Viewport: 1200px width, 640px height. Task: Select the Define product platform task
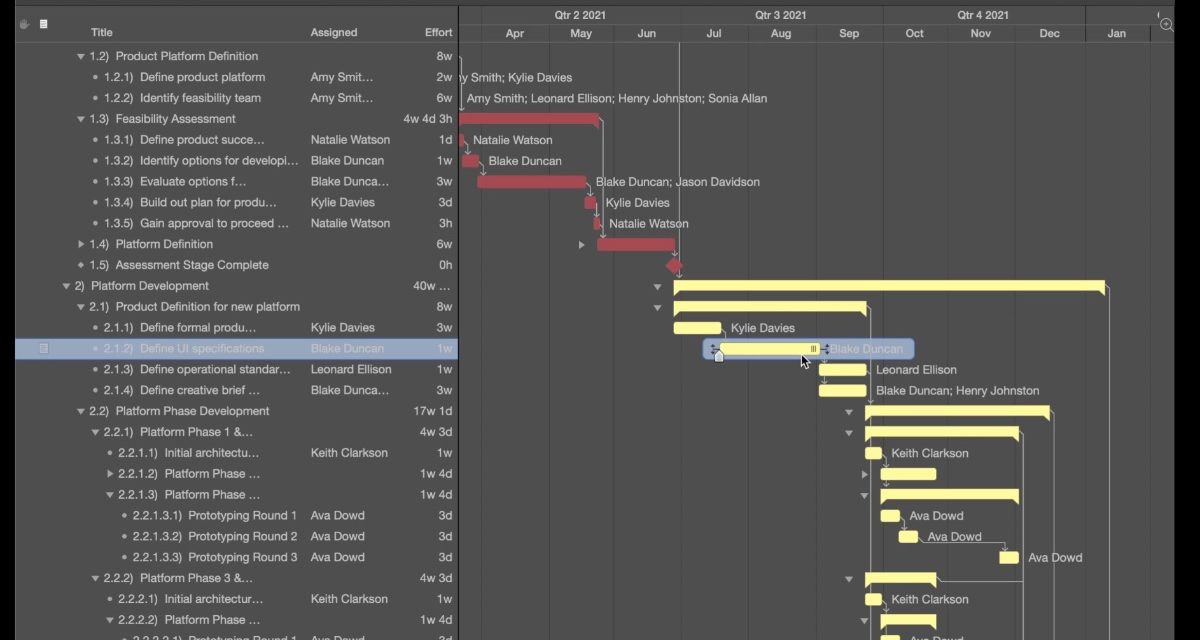pyautogui.click(x=202, y=78)
